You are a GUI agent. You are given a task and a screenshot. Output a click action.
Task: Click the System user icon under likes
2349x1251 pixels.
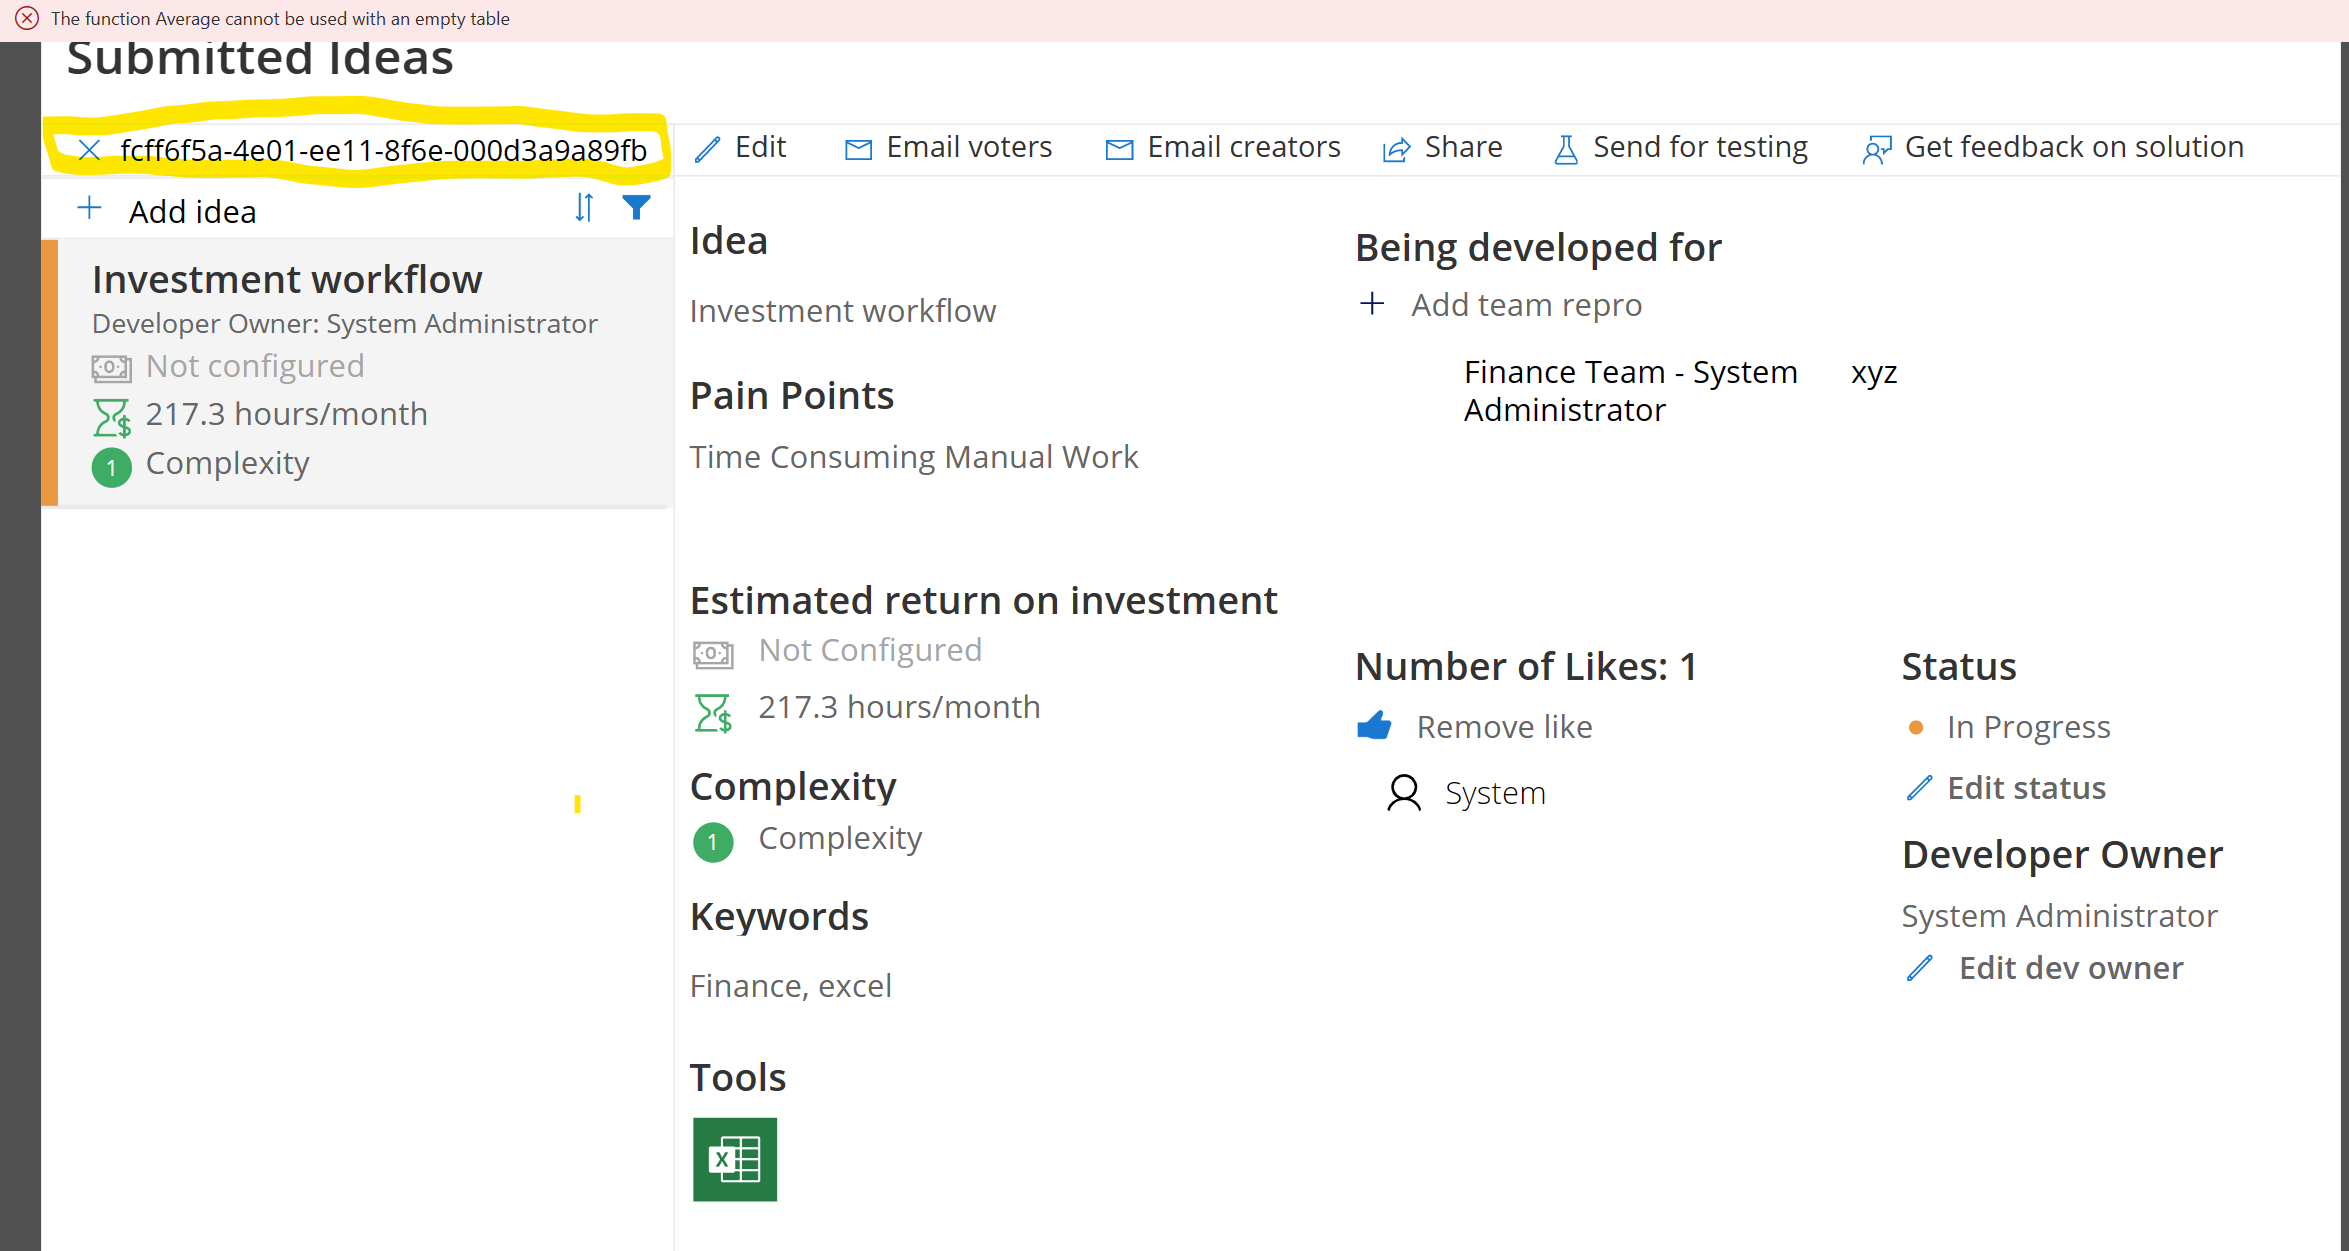tap(1404, 793)
